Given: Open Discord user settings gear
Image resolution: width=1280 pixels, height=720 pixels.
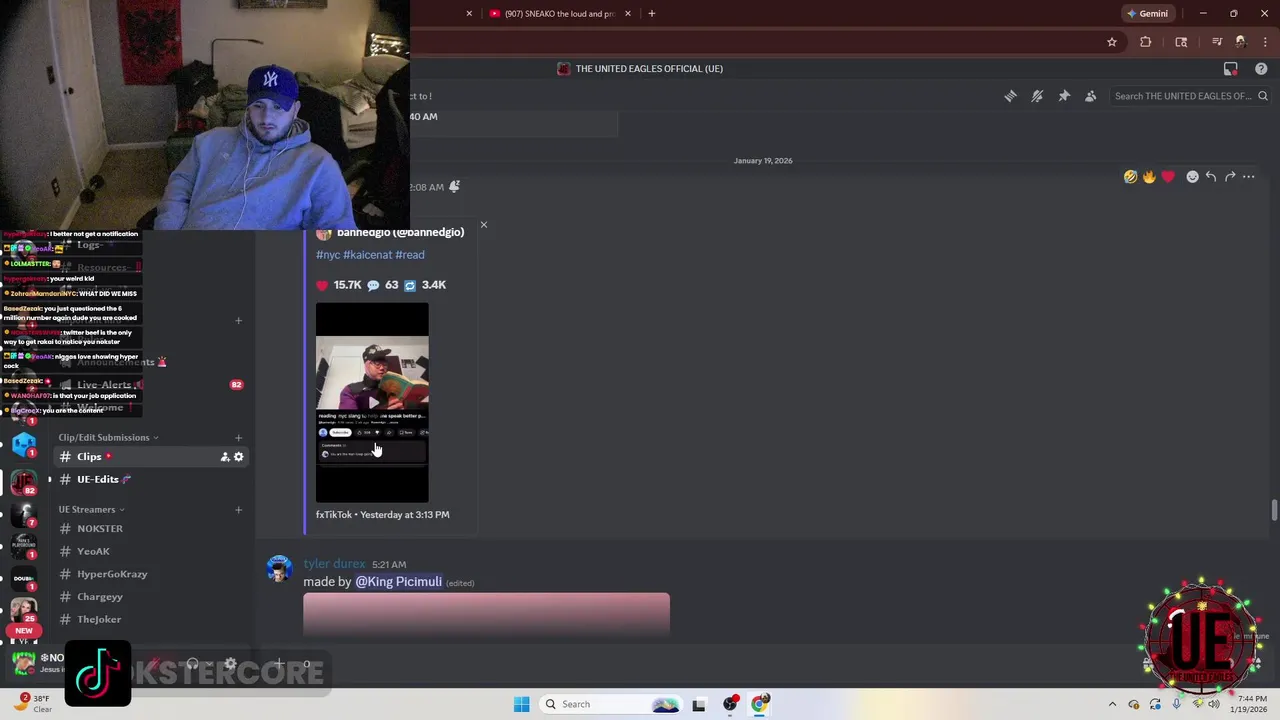Looking at the screenshot, I should point(230,664).
